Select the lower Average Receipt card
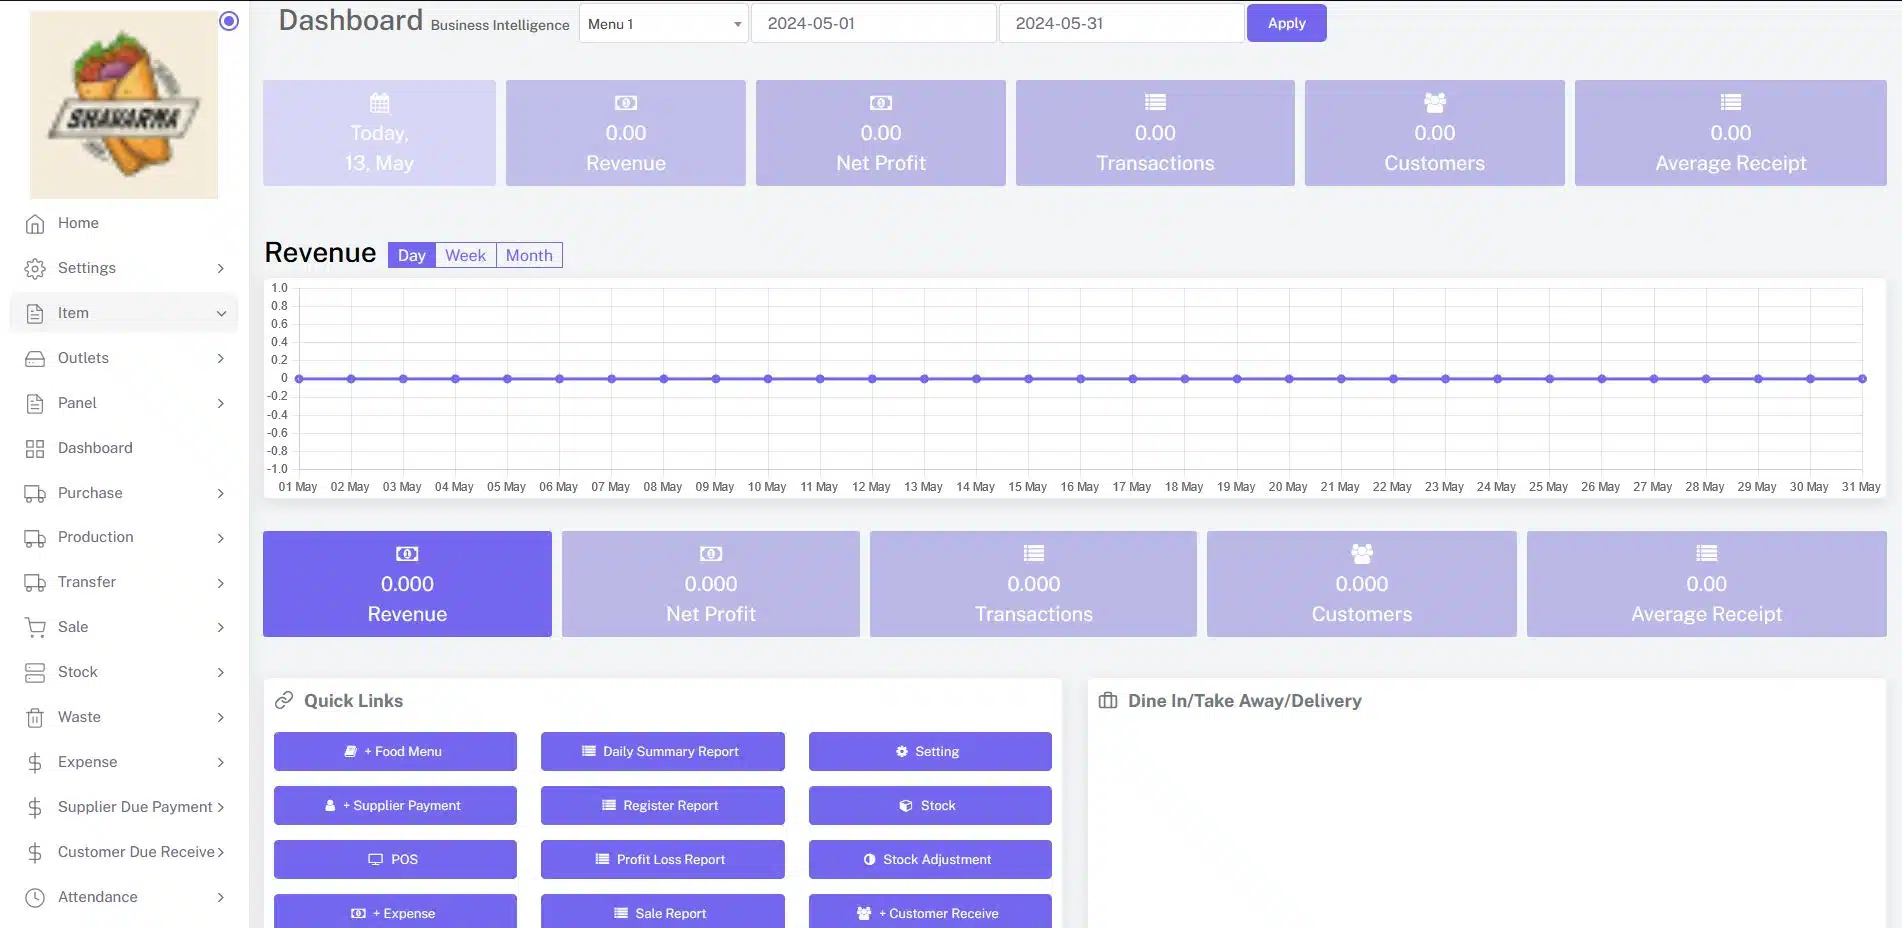This screenshot has height=928, width=1902. (1707, 584)
